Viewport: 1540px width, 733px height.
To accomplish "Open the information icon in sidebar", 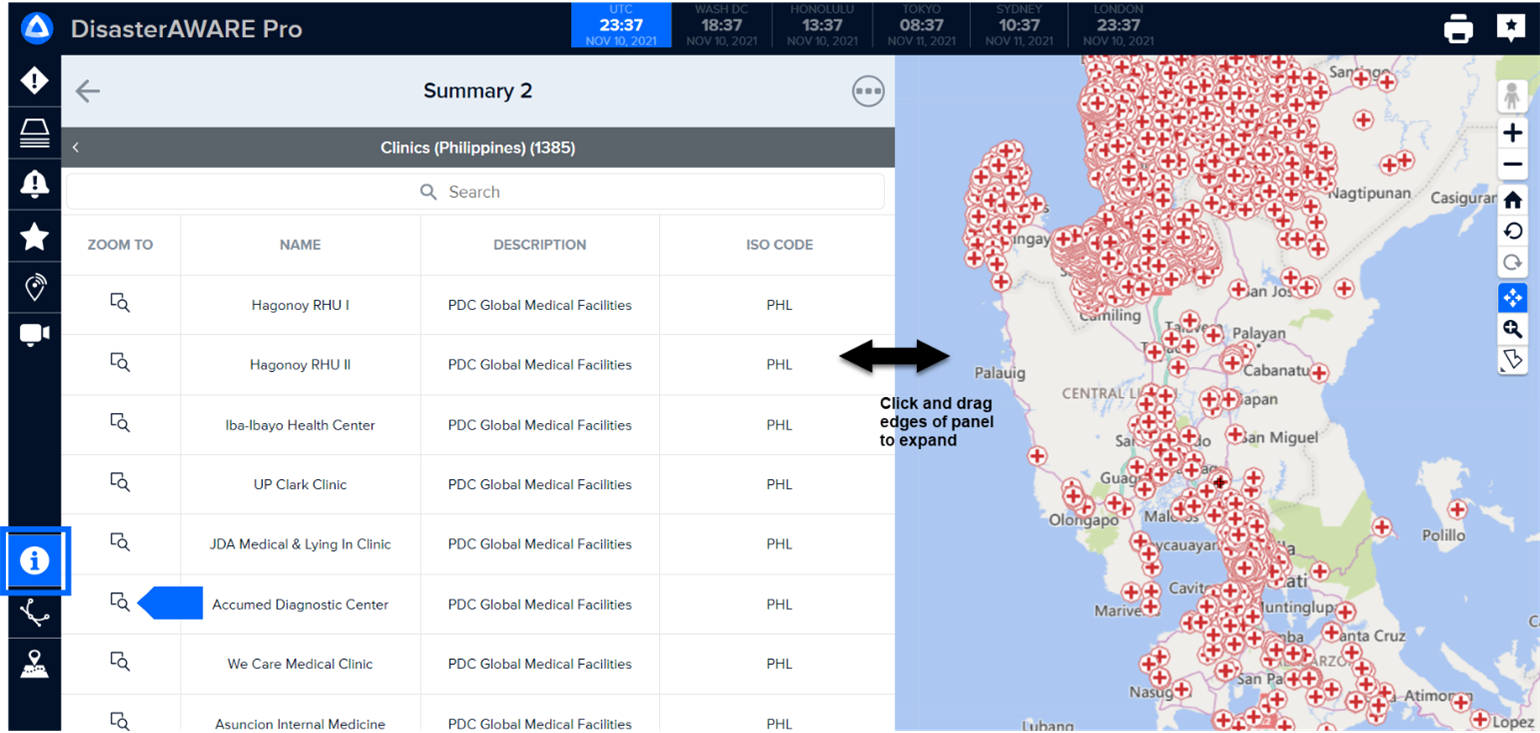I will 35,561.
